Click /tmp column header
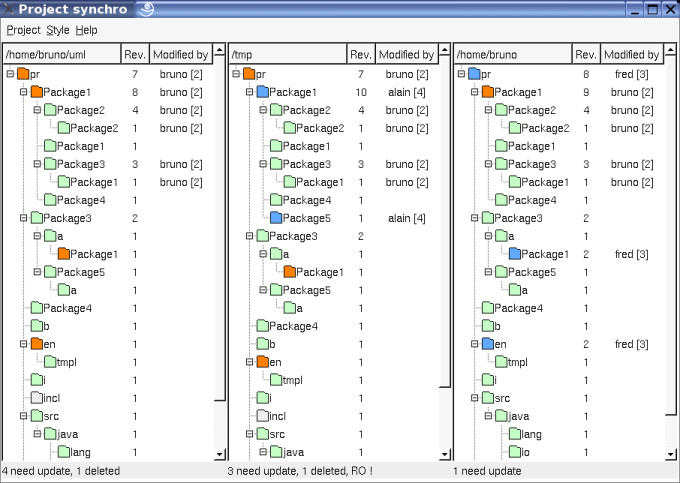Screen dimensions: 680x483 288,54
